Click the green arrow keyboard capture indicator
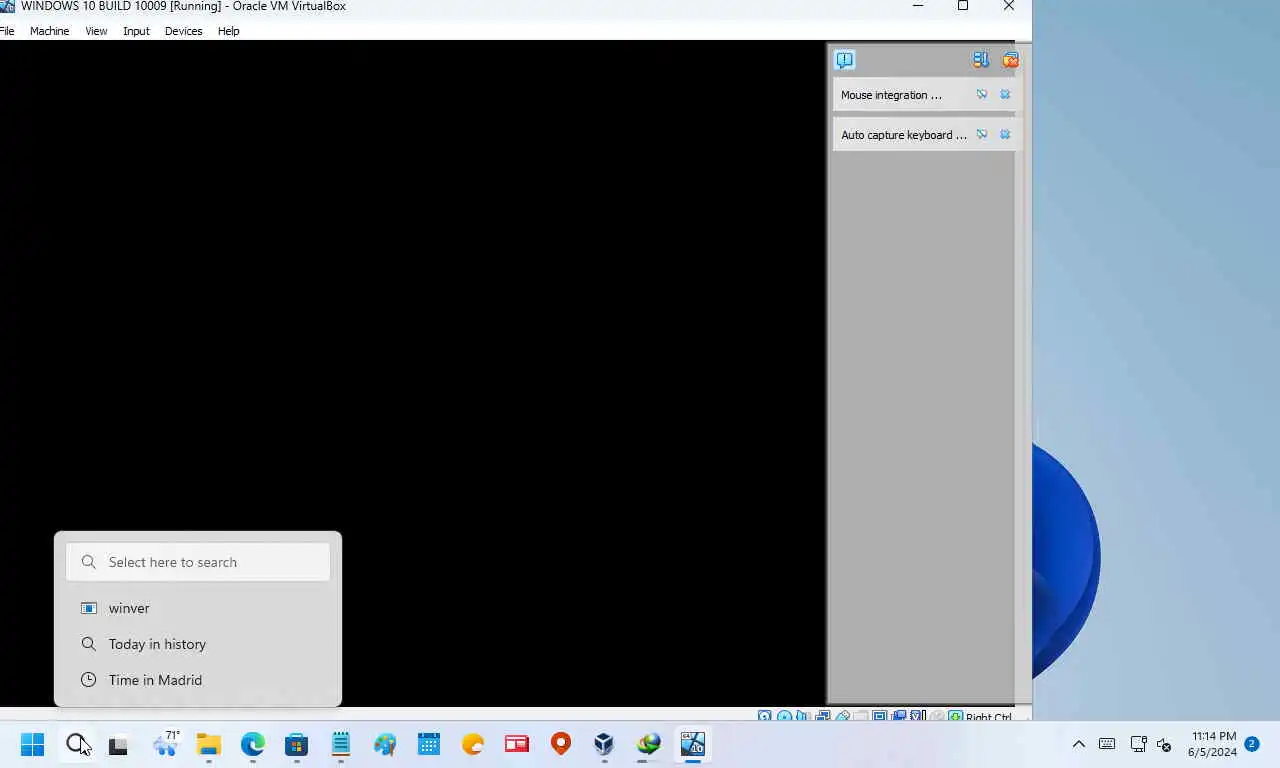The image size is (1280, 768). tap(955, 716)
